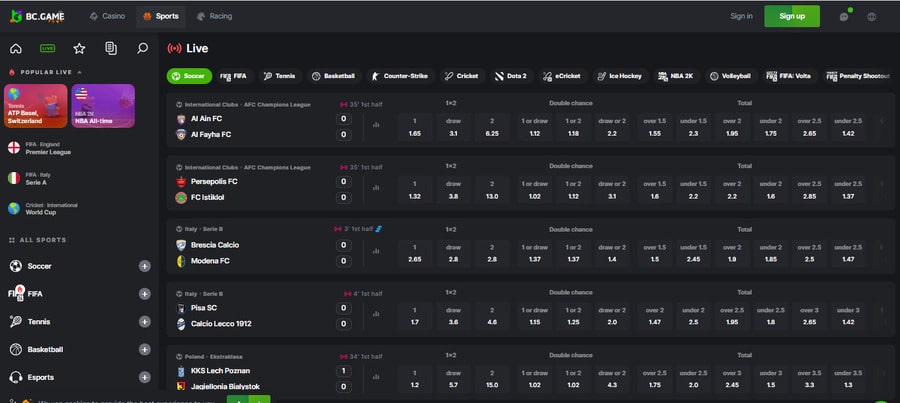Click the Modena FC team crest
This screenshot has width=900, height=403.
tap(181, 261)
